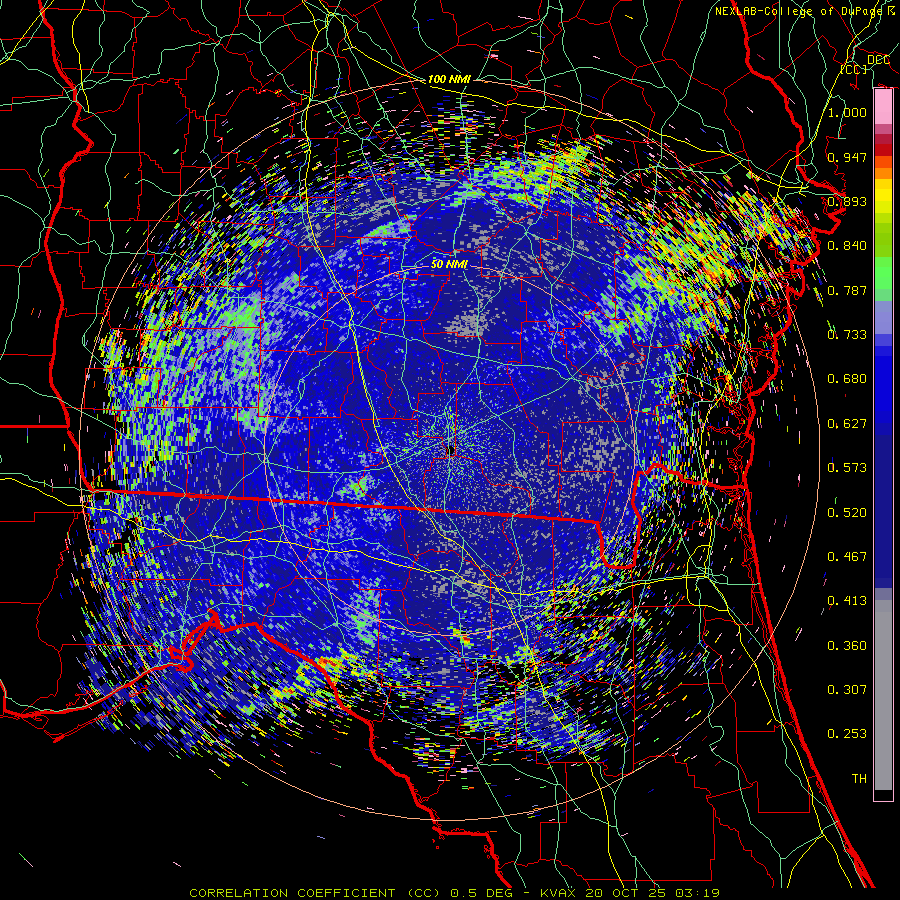Click the Correlation Coefficient KVAX caption text
900x900 pixels.
click(x=454, y=893)
